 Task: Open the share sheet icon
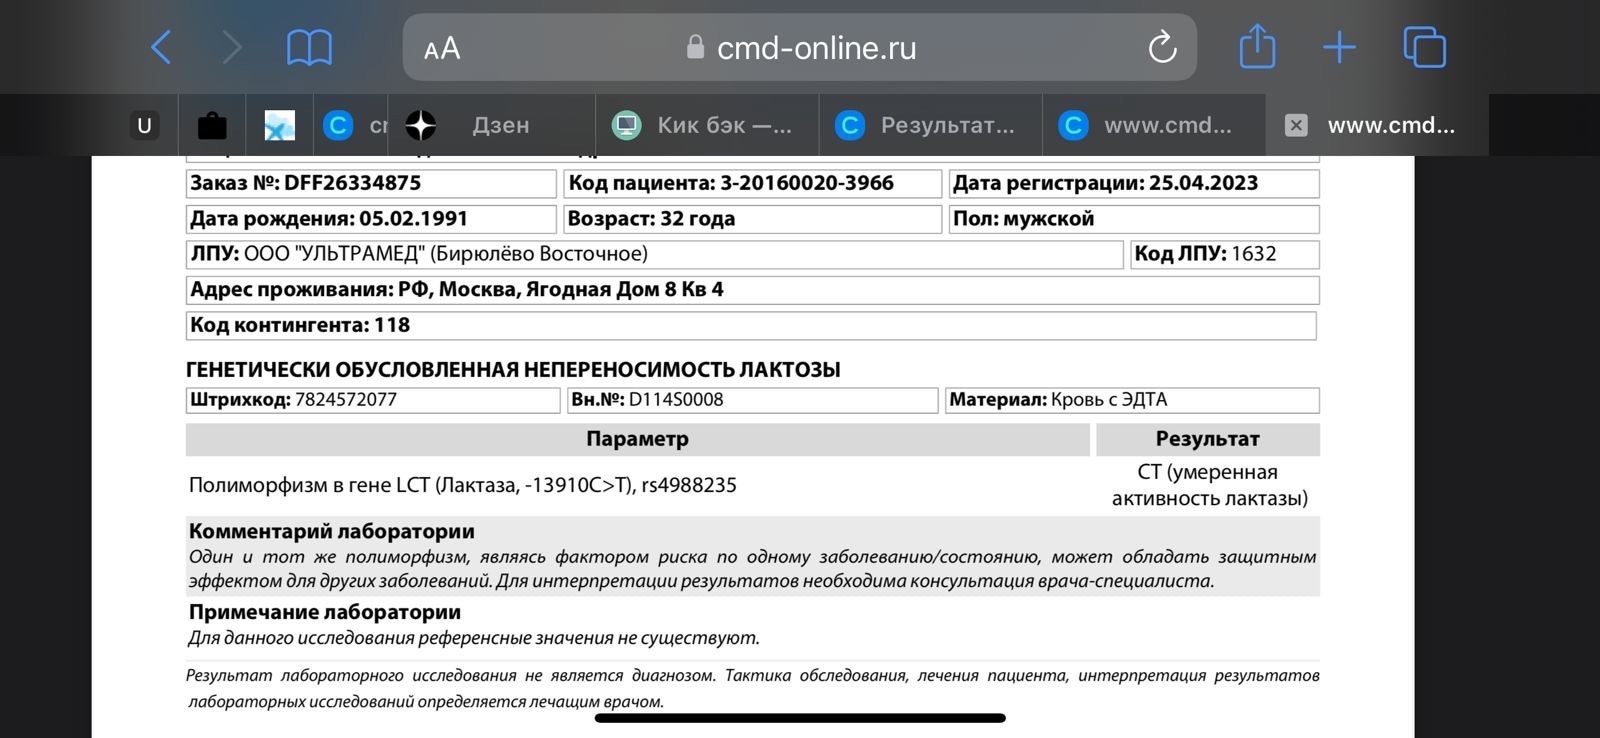[x=1257, y=47]
